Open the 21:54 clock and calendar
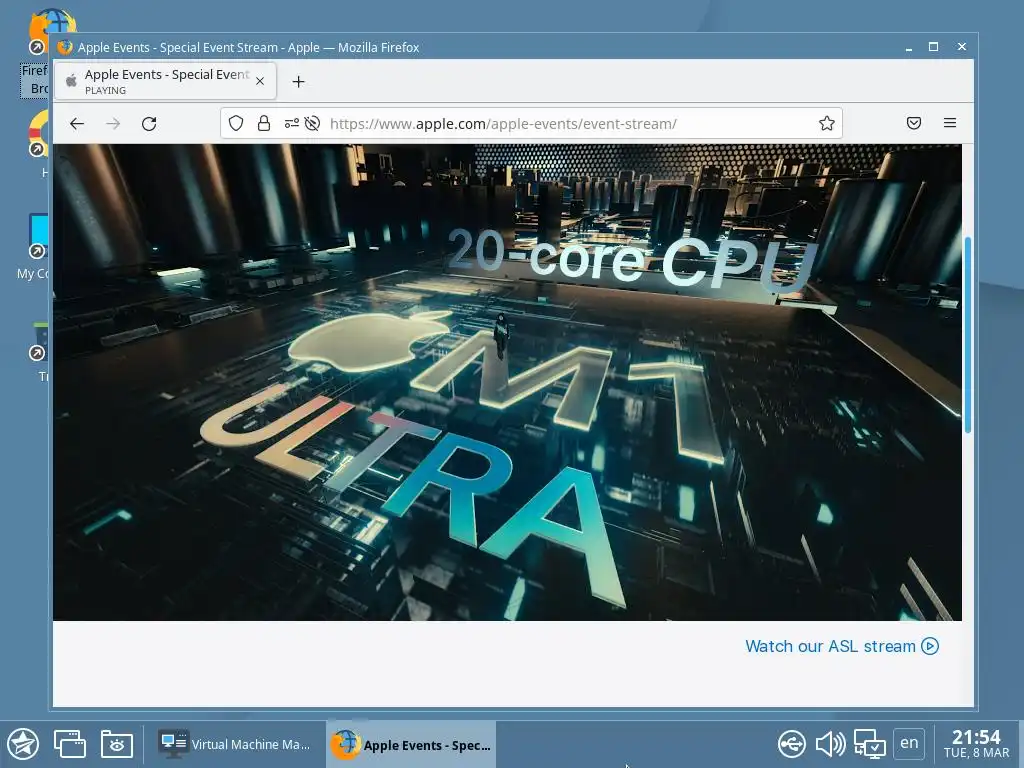Image resolution: width=1024 pixels, height=768 pixels. click(976, 744)
